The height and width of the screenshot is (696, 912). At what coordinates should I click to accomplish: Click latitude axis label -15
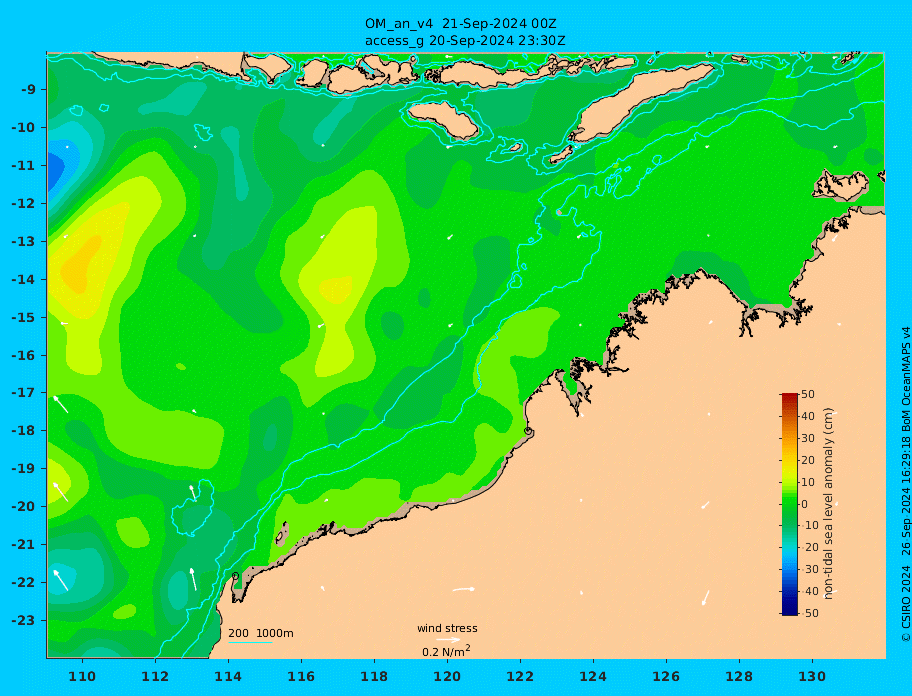click(x=23, y=317)
